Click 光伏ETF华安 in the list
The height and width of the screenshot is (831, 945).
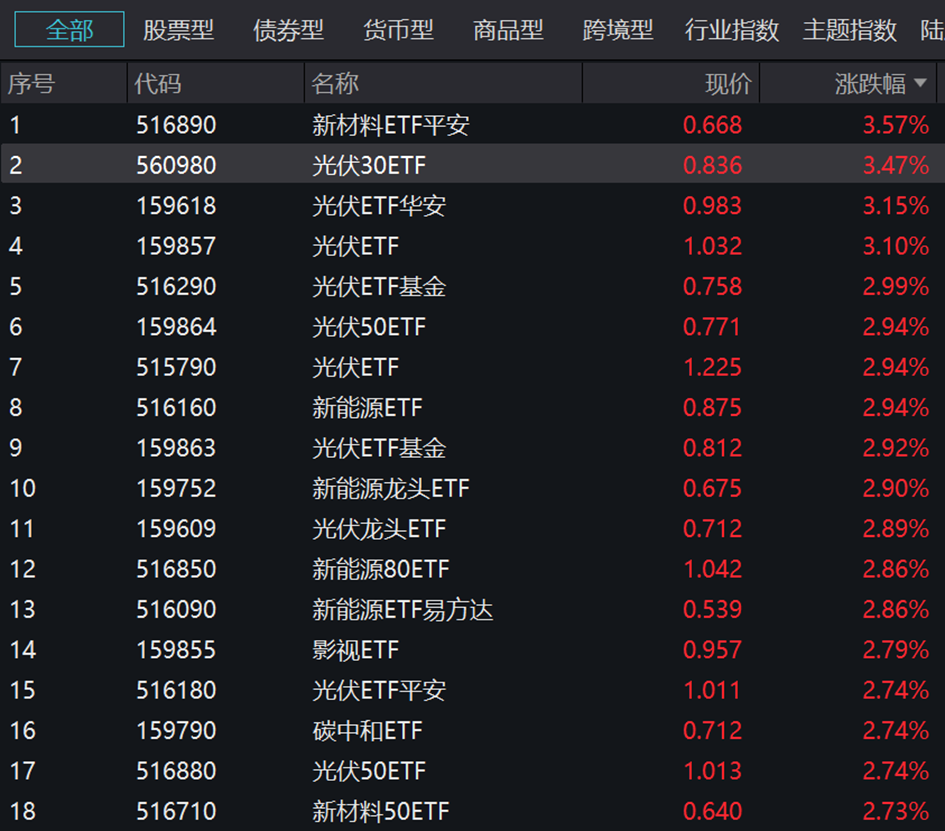tap(379, 206)
